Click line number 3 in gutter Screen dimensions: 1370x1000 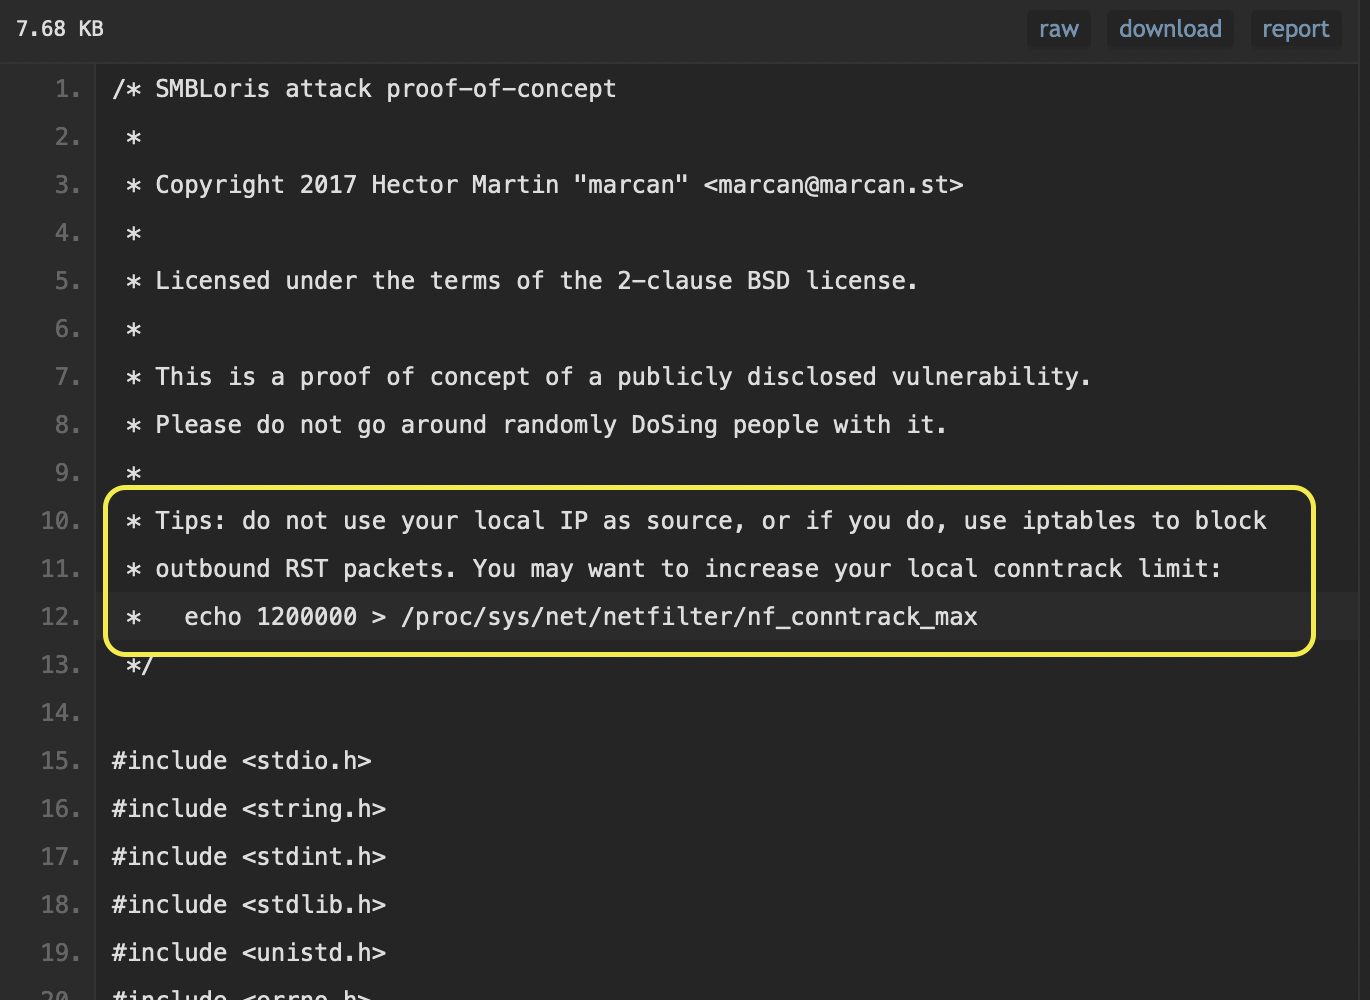point(67,185)
